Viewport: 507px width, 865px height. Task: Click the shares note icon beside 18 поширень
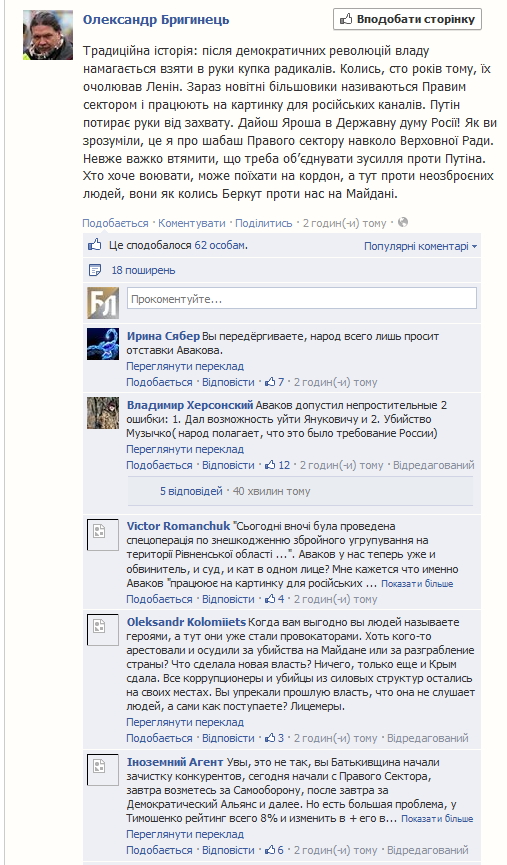(x=95, y=270)
